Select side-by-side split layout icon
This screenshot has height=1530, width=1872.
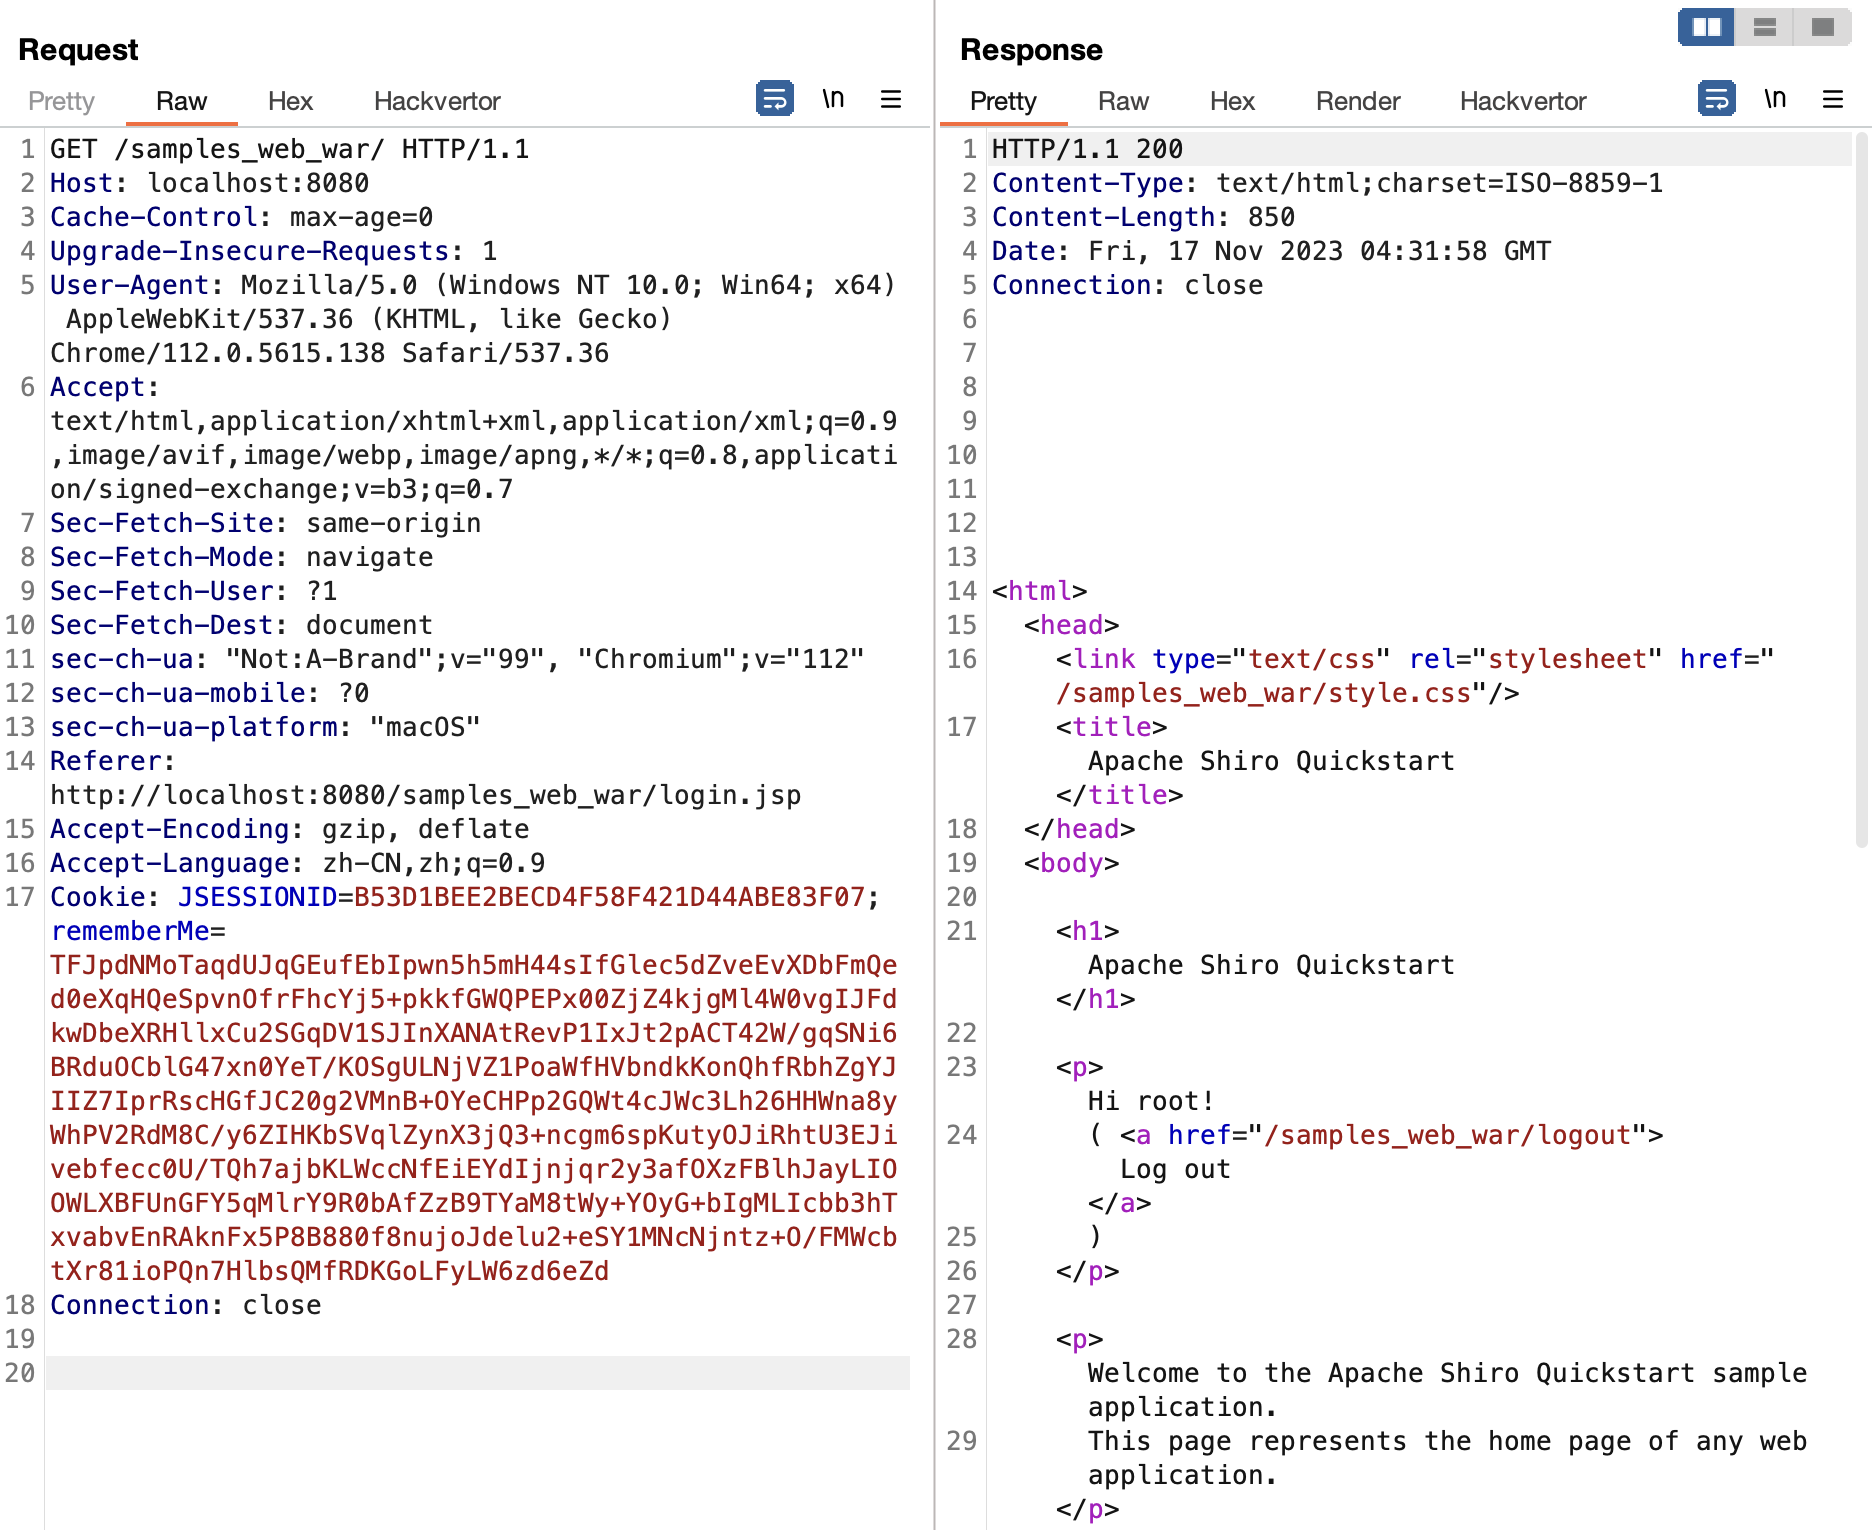click(1706, 27)
